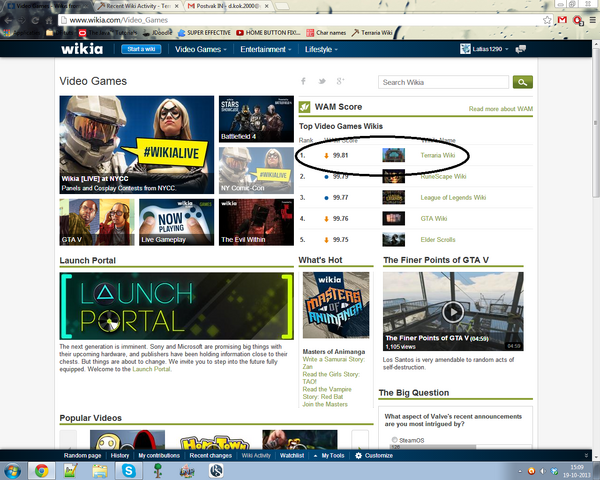Reload the page with refresh icon

[x=35, y=20]
